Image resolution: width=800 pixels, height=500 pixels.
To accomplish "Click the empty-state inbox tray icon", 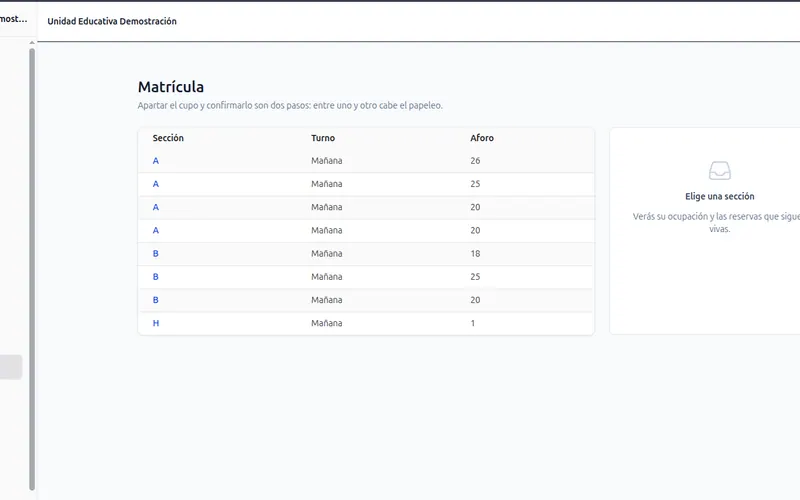I will pos(719,171).
